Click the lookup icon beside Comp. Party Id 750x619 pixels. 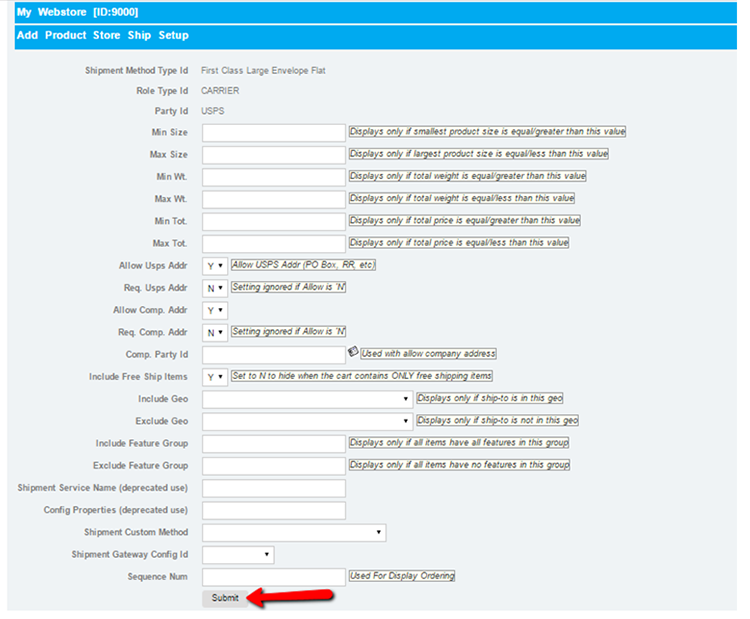point(353,352)
